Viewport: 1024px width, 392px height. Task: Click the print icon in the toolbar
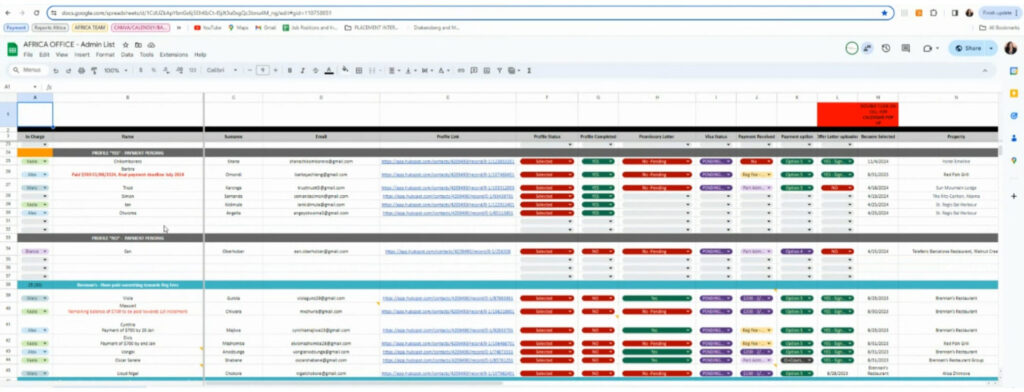[81, 70]
